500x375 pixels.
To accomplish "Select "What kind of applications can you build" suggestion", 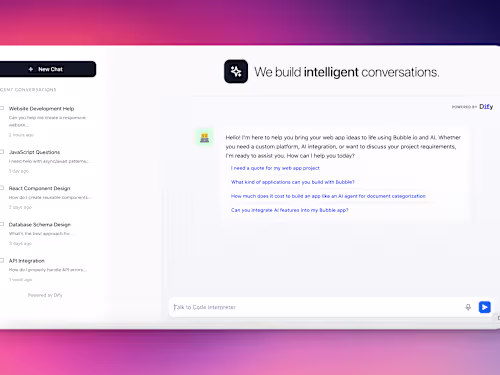I will (x=293, y=182).
